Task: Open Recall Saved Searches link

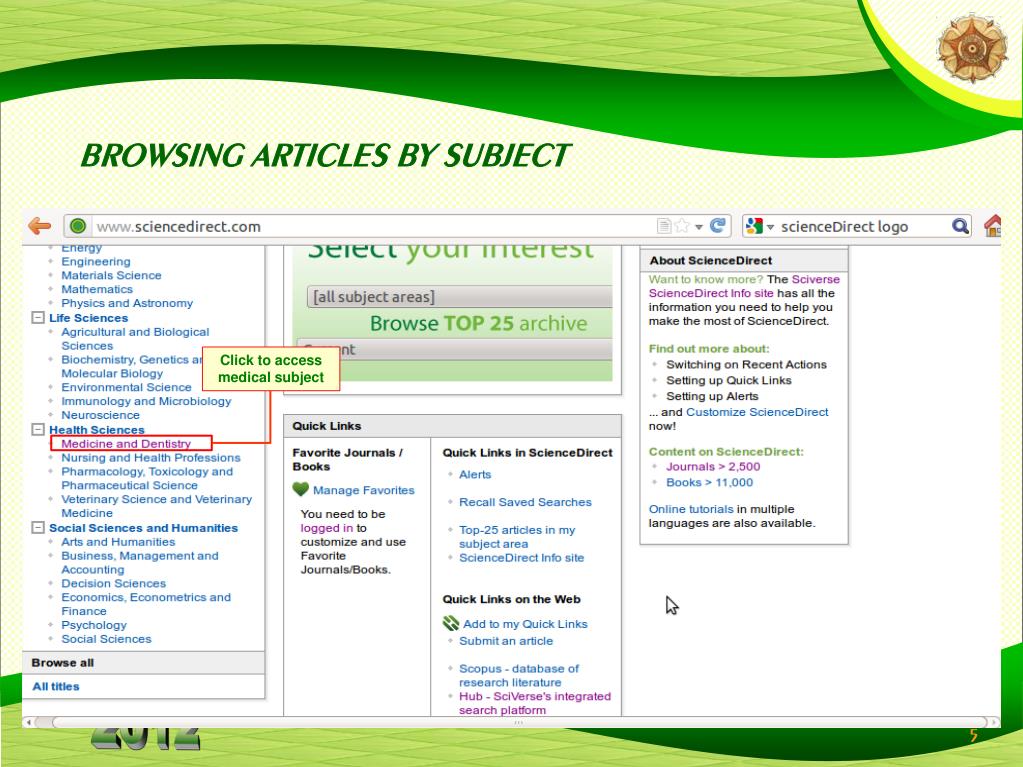Action: [x=525, y=502]
